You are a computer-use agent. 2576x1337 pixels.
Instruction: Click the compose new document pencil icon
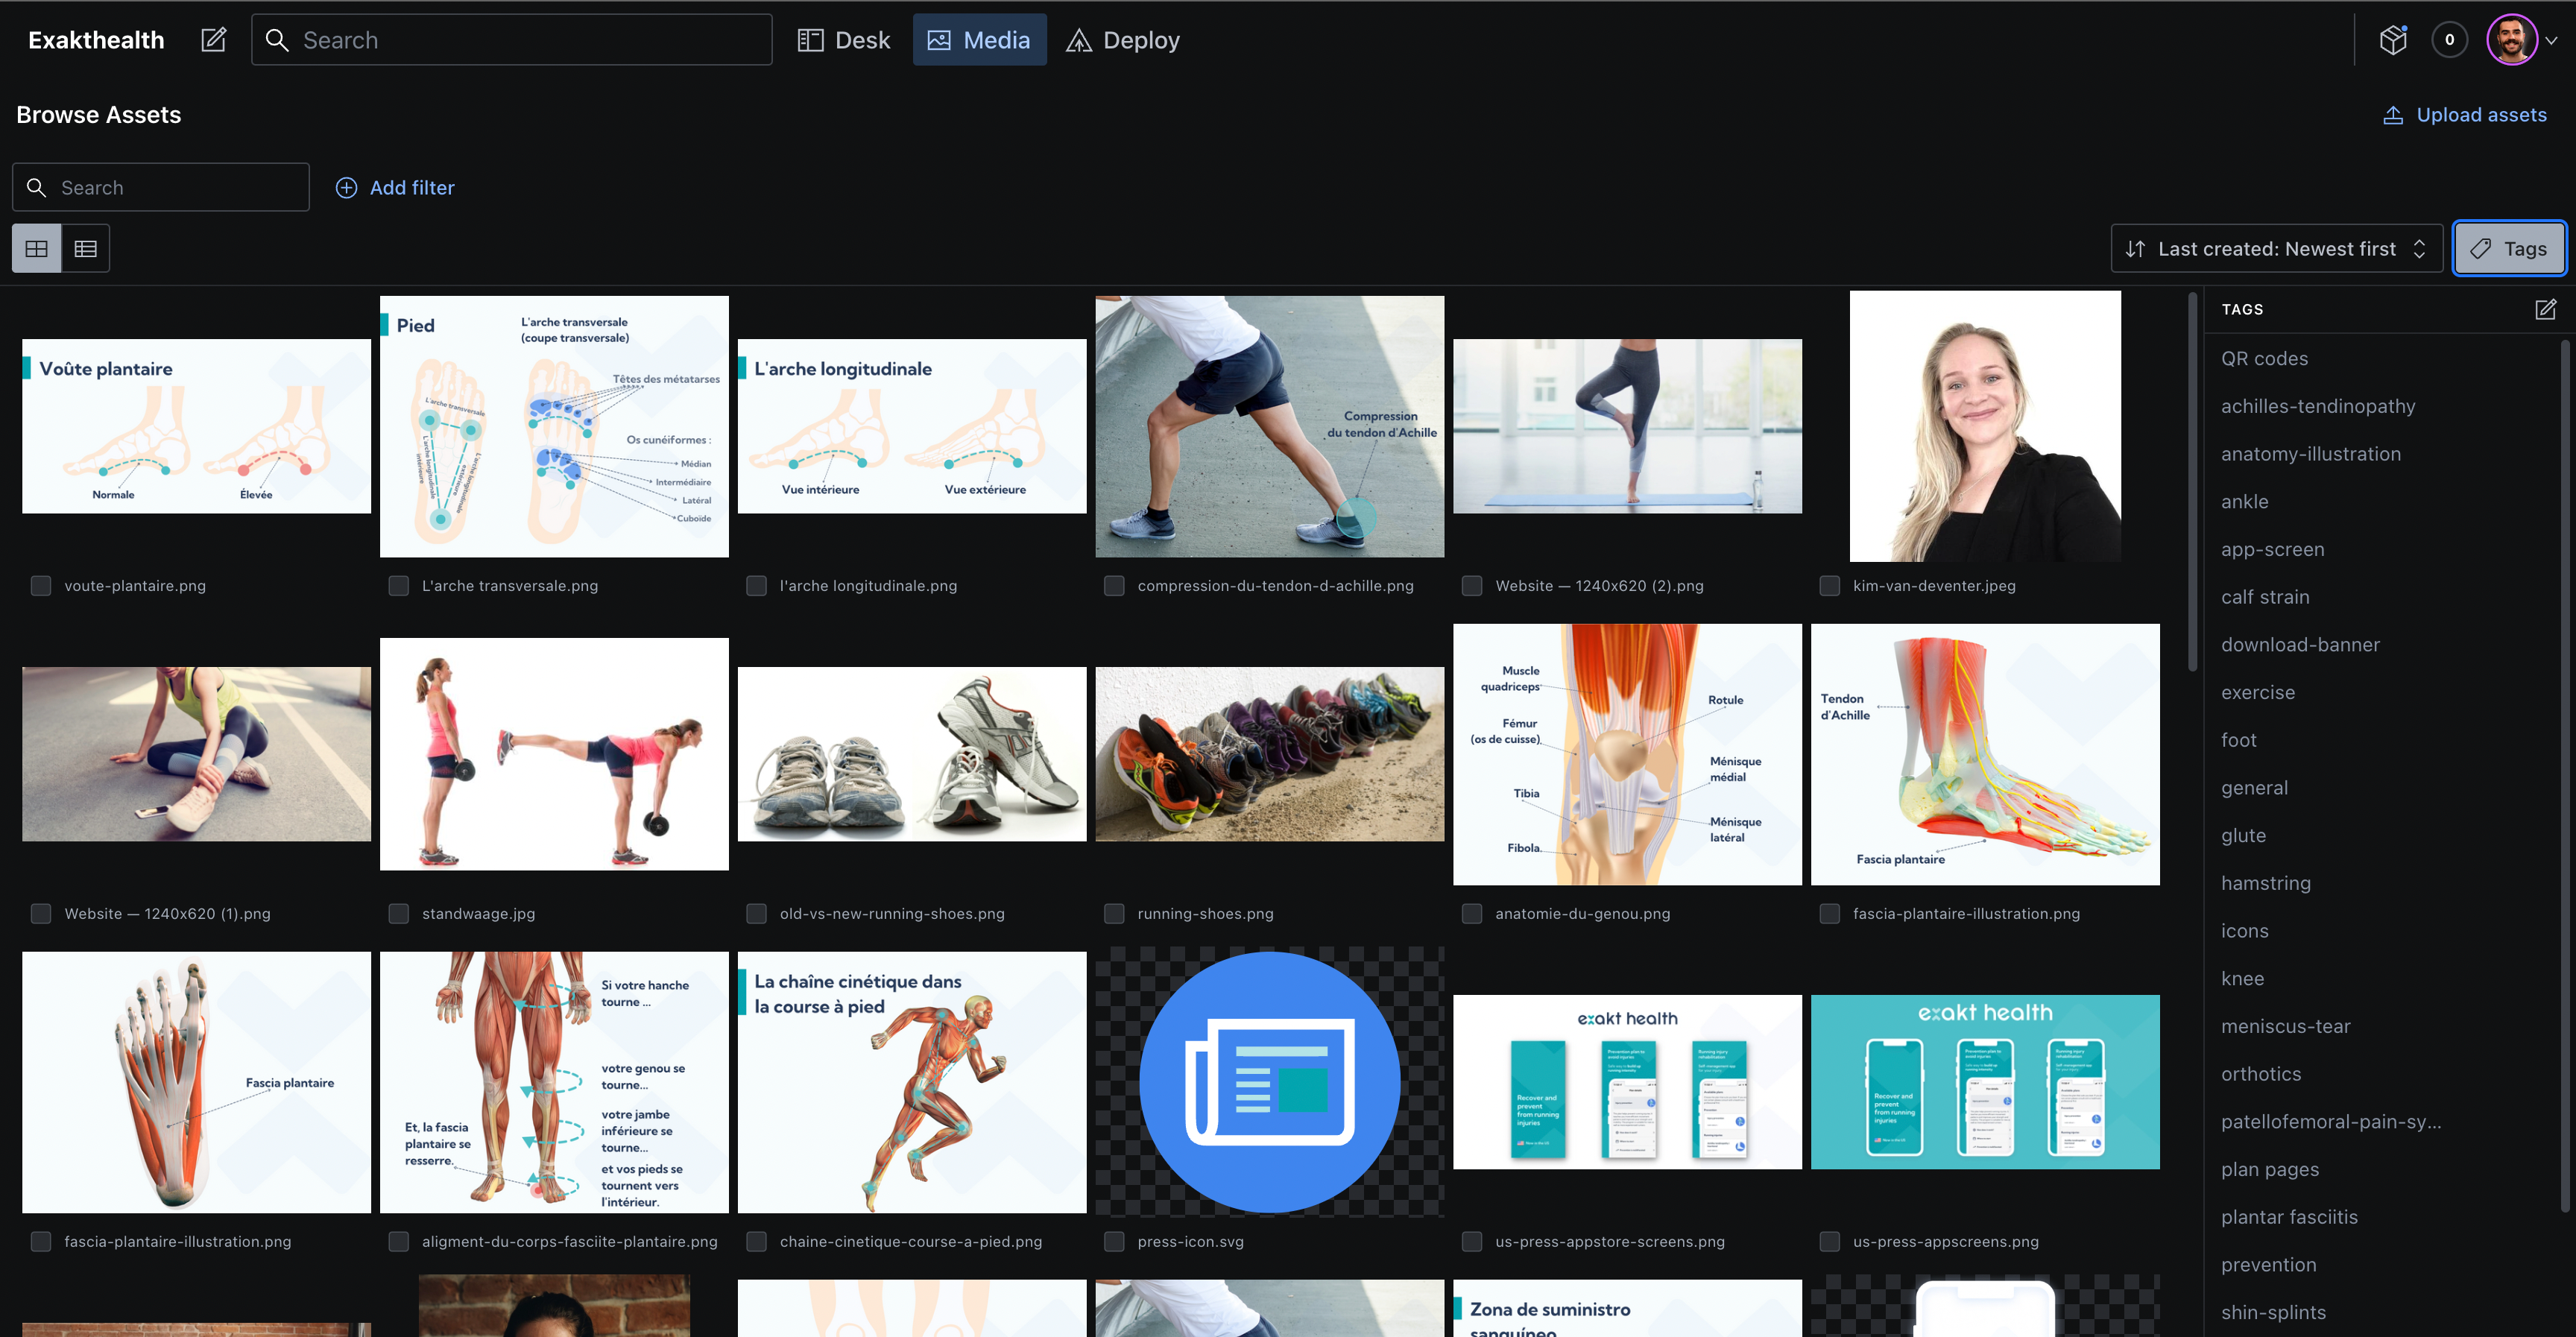pos(213,40)
